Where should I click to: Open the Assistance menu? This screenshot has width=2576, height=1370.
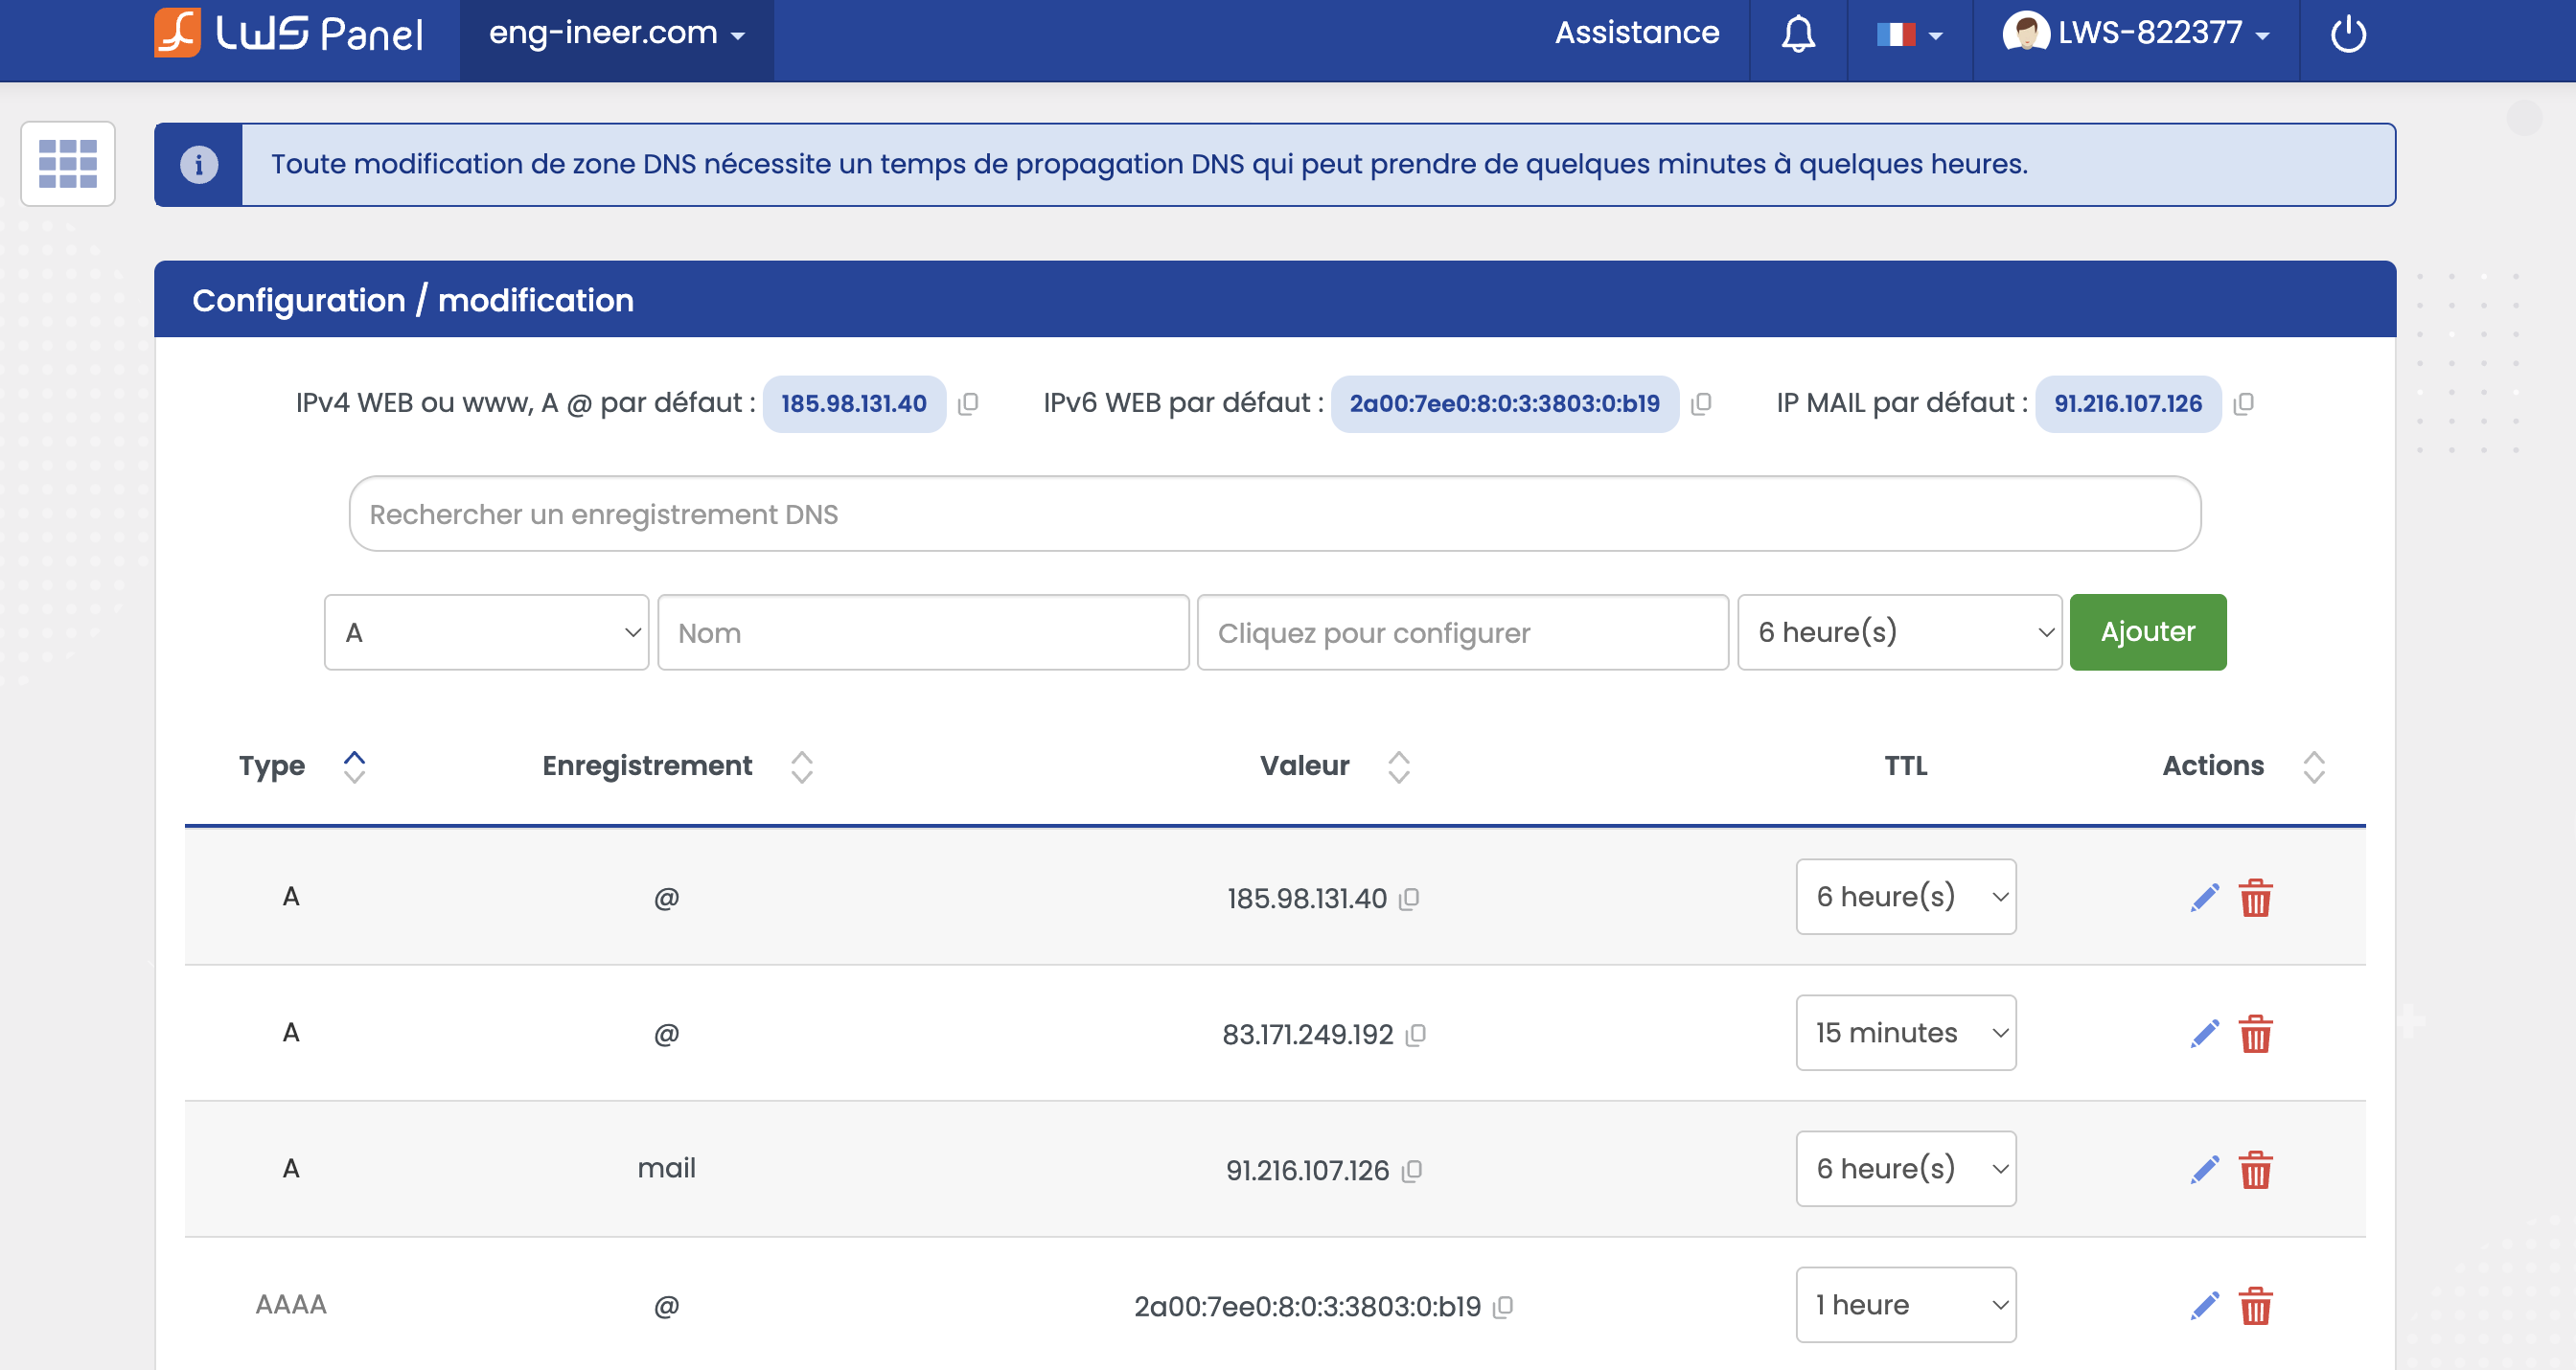[x=1636, y=33]
